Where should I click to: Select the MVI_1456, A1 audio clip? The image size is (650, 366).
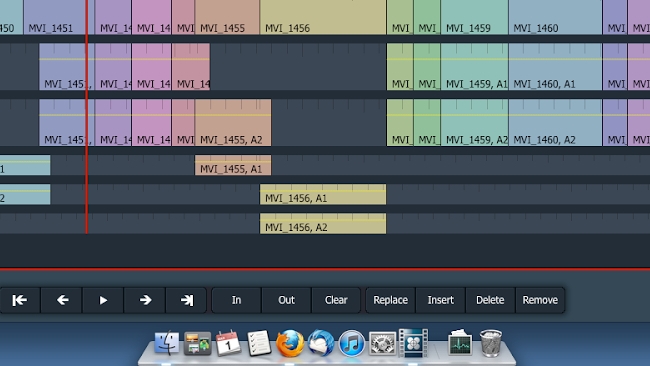coord(323,194)
